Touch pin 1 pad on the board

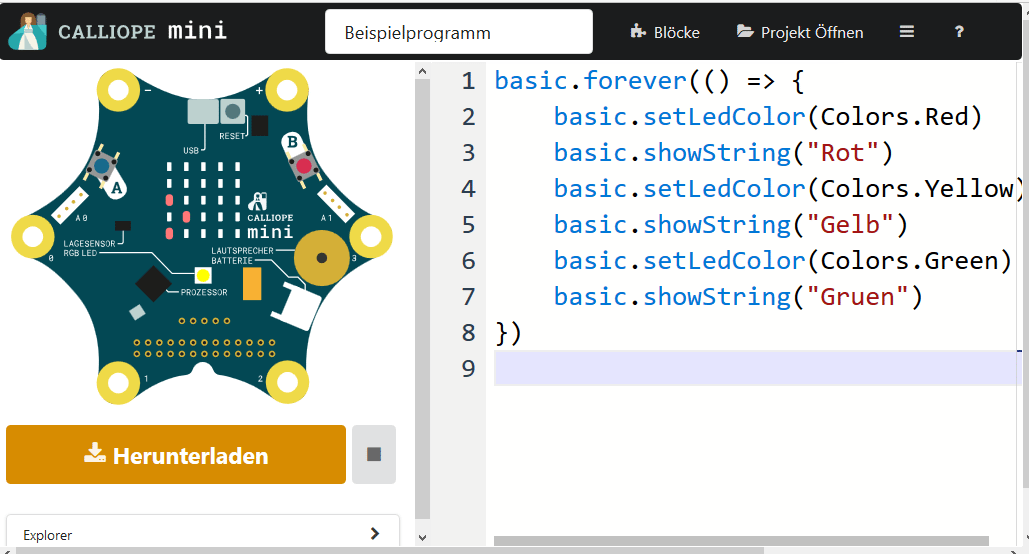[x=119, y=383]
